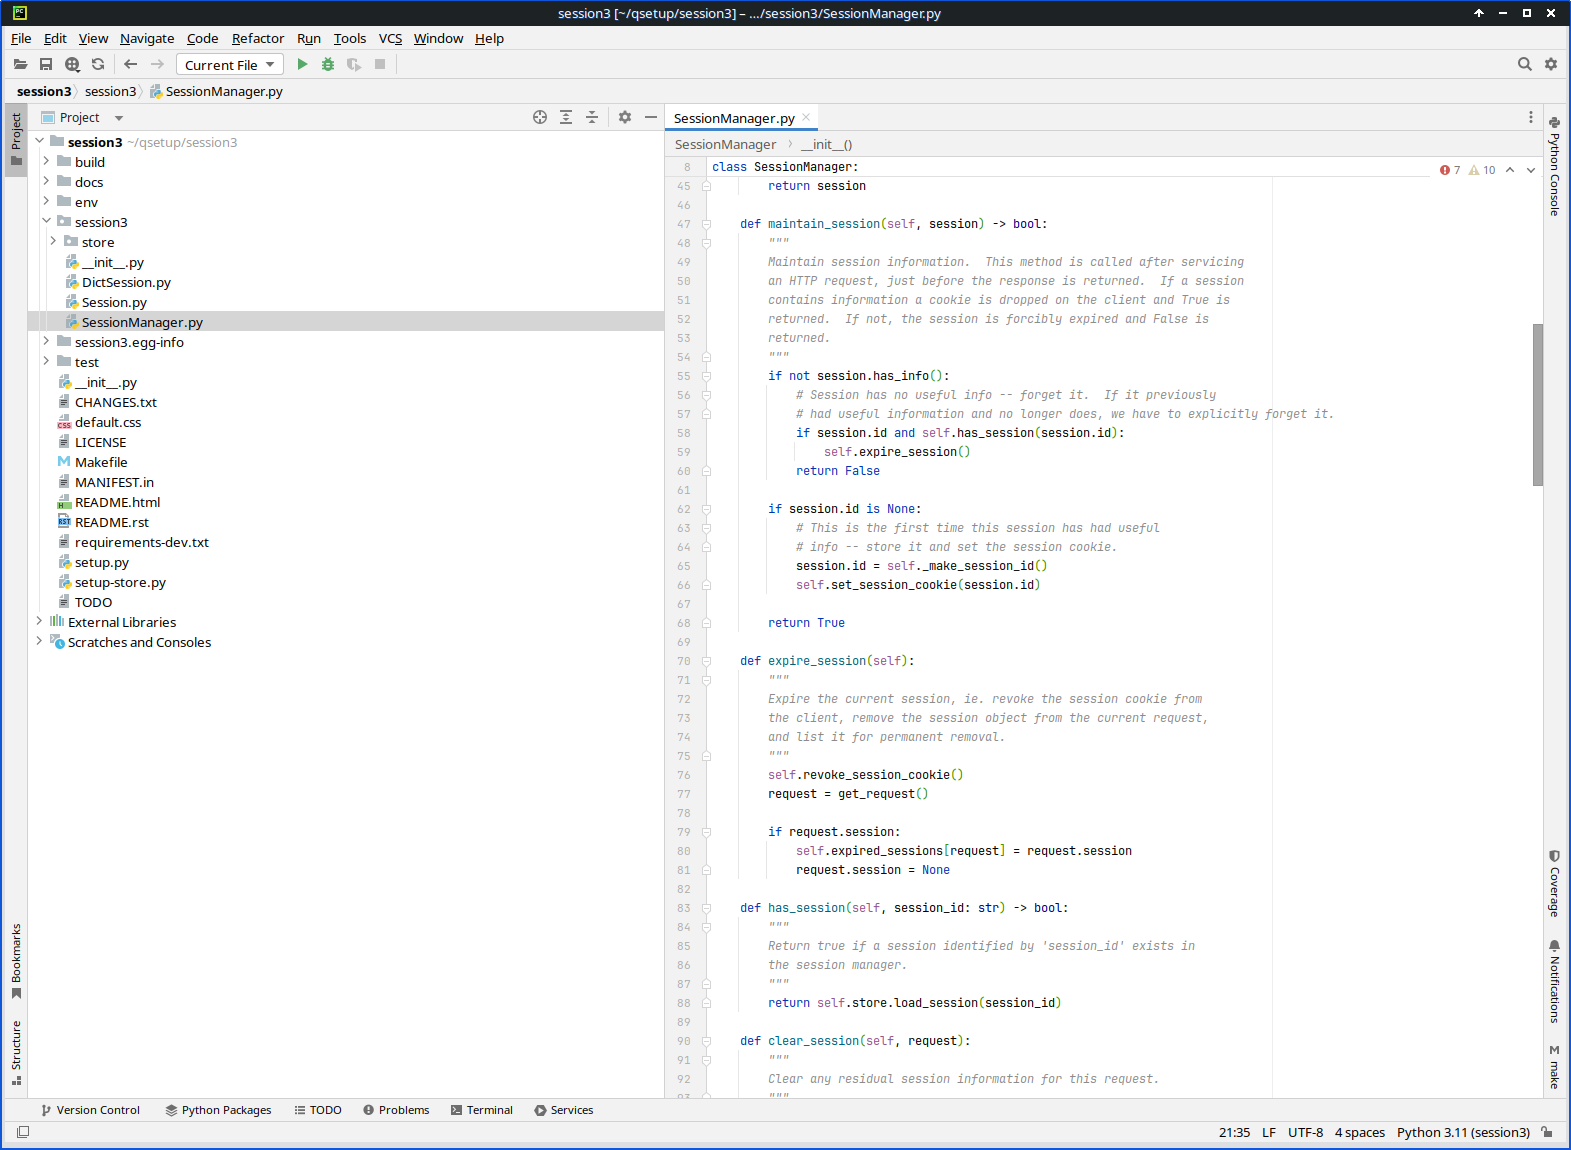
Task: Go to next highlighted error arrow
Action: (x=1531, y=170)
